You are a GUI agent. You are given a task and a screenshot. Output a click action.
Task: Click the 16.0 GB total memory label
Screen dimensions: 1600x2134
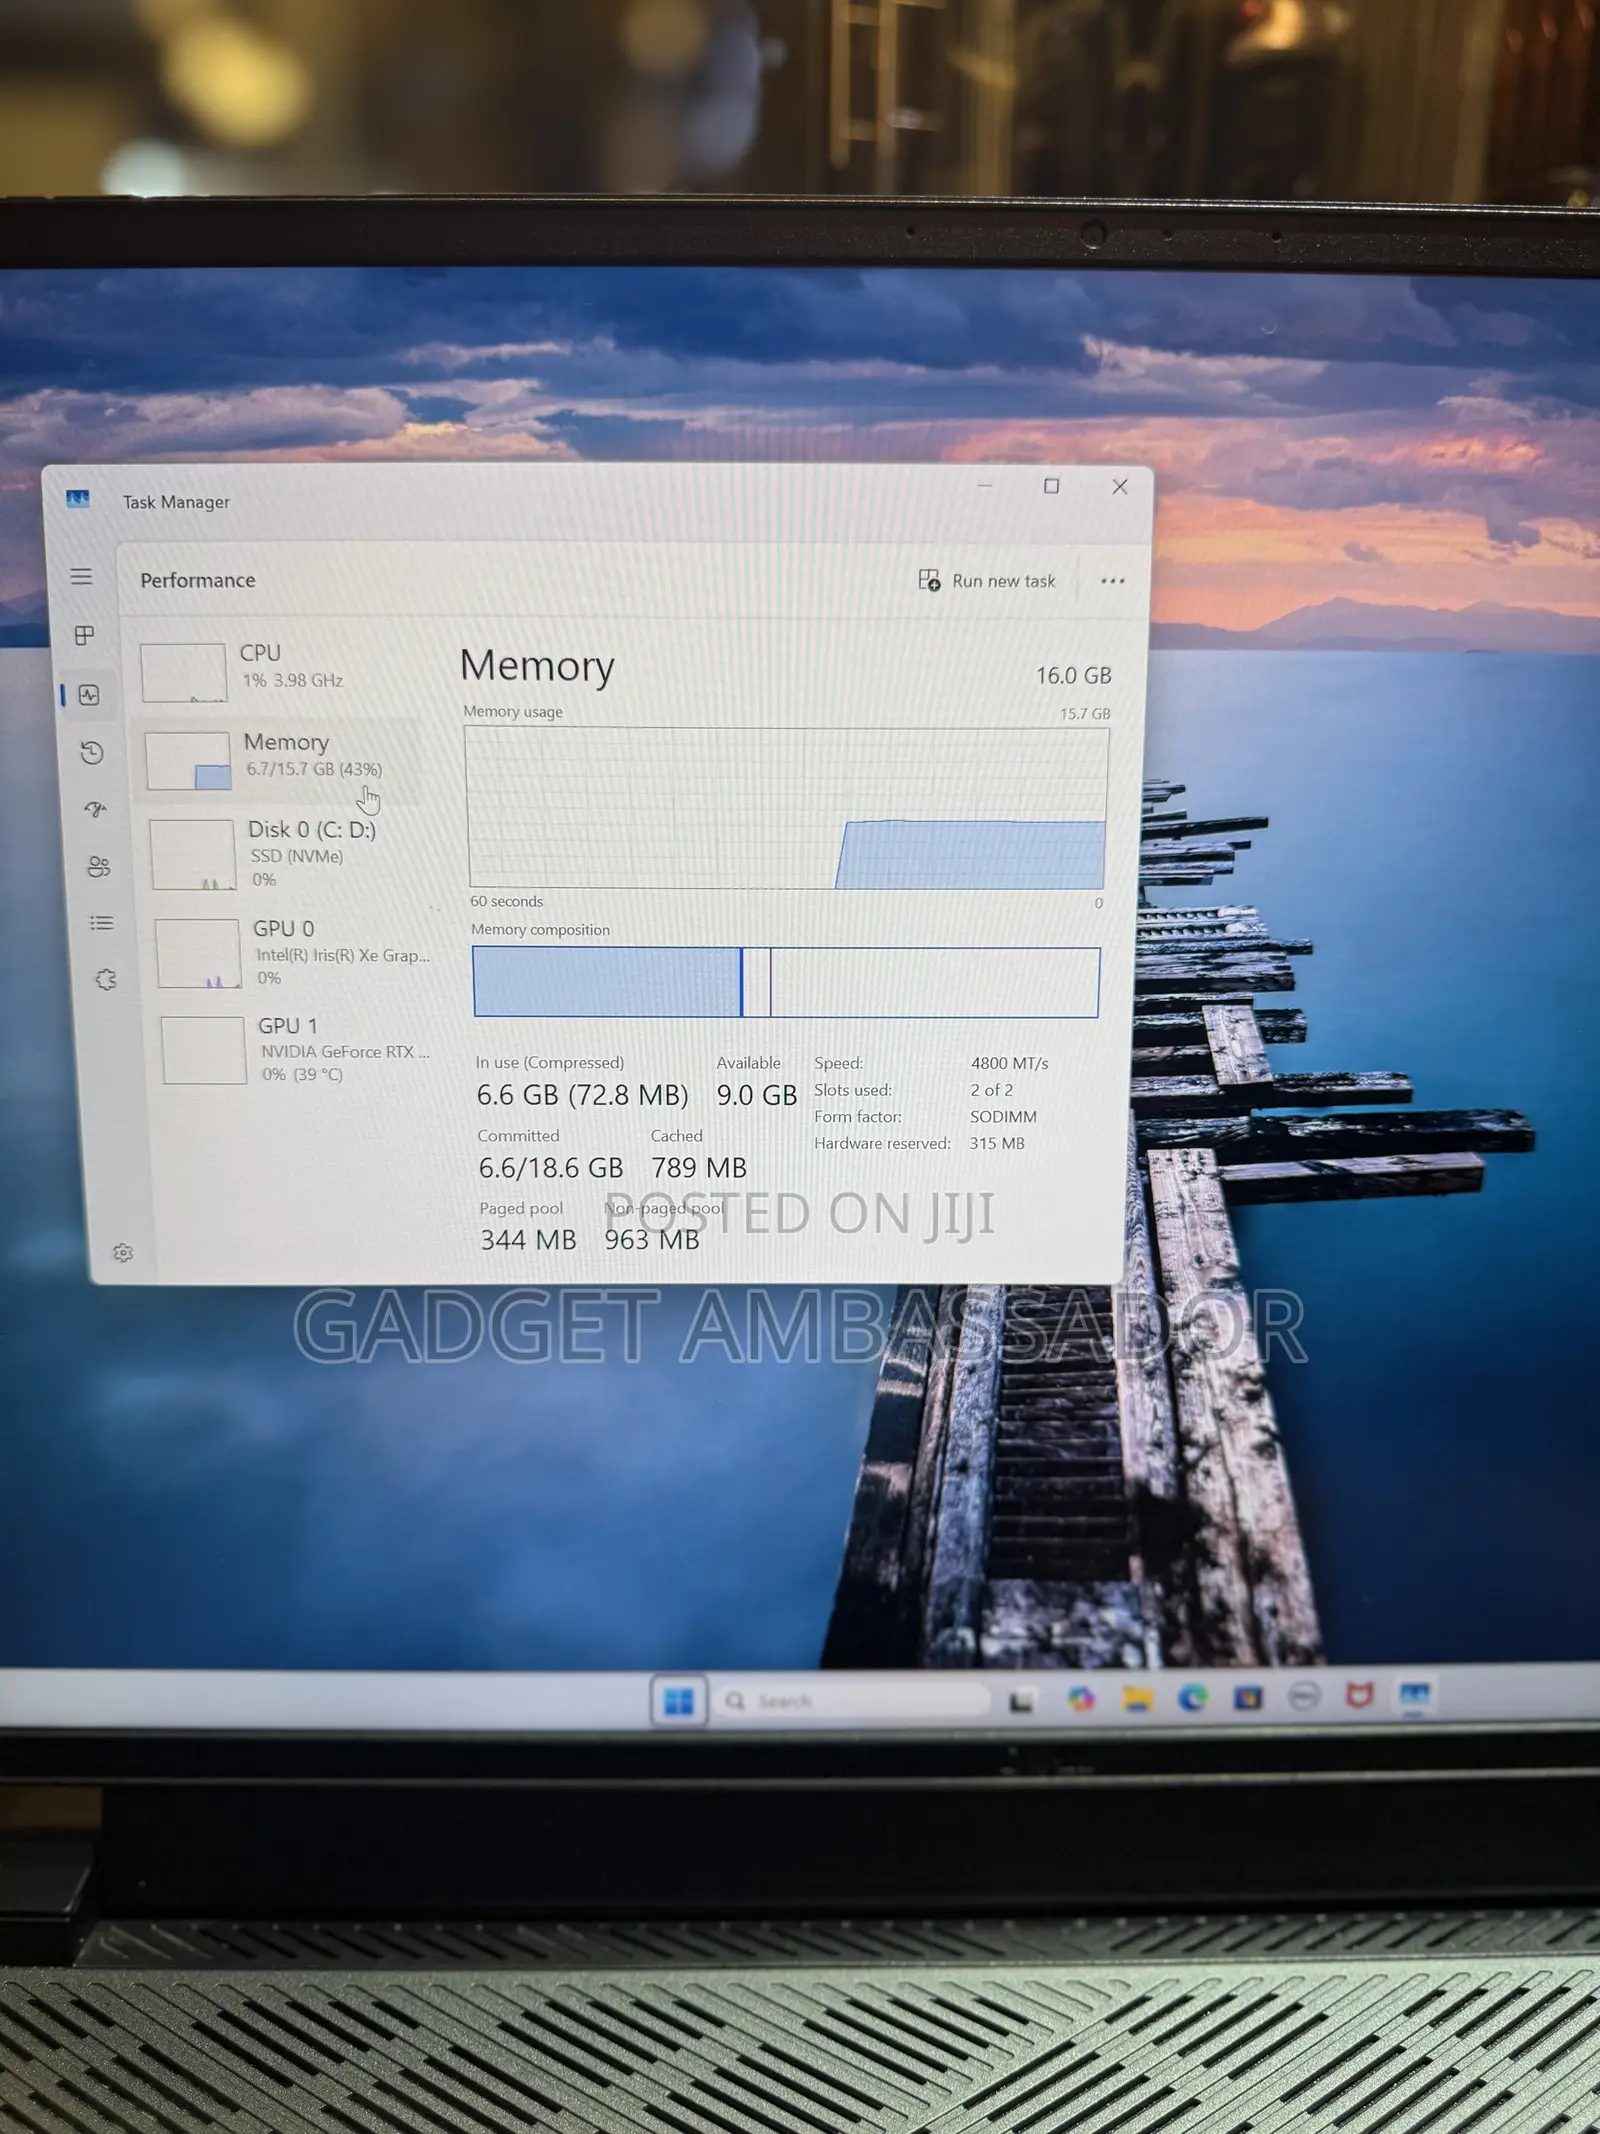[1073, 676]
